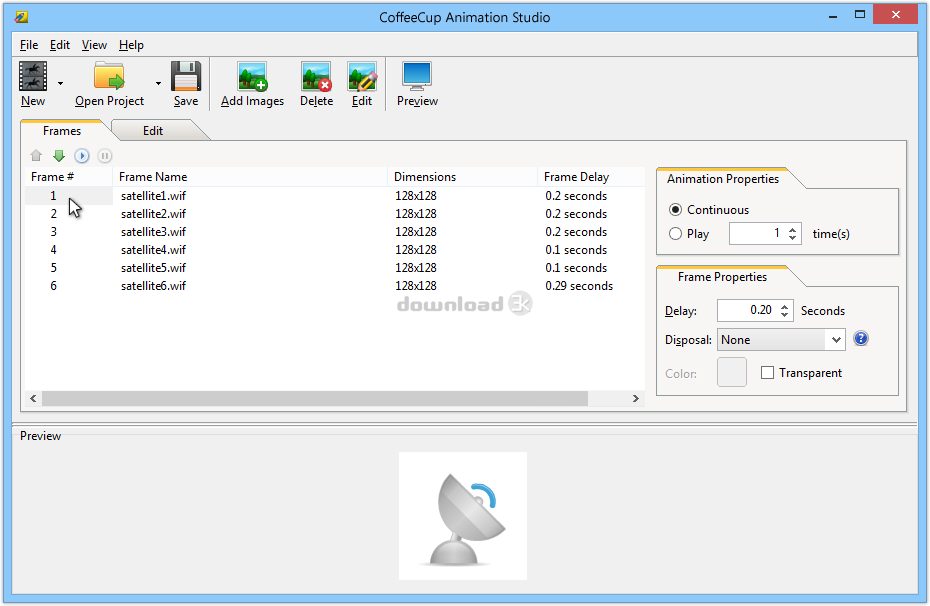Click the Delay seconds input field
Viewport: 930px width, 606px height.
(x=747, y=310)
